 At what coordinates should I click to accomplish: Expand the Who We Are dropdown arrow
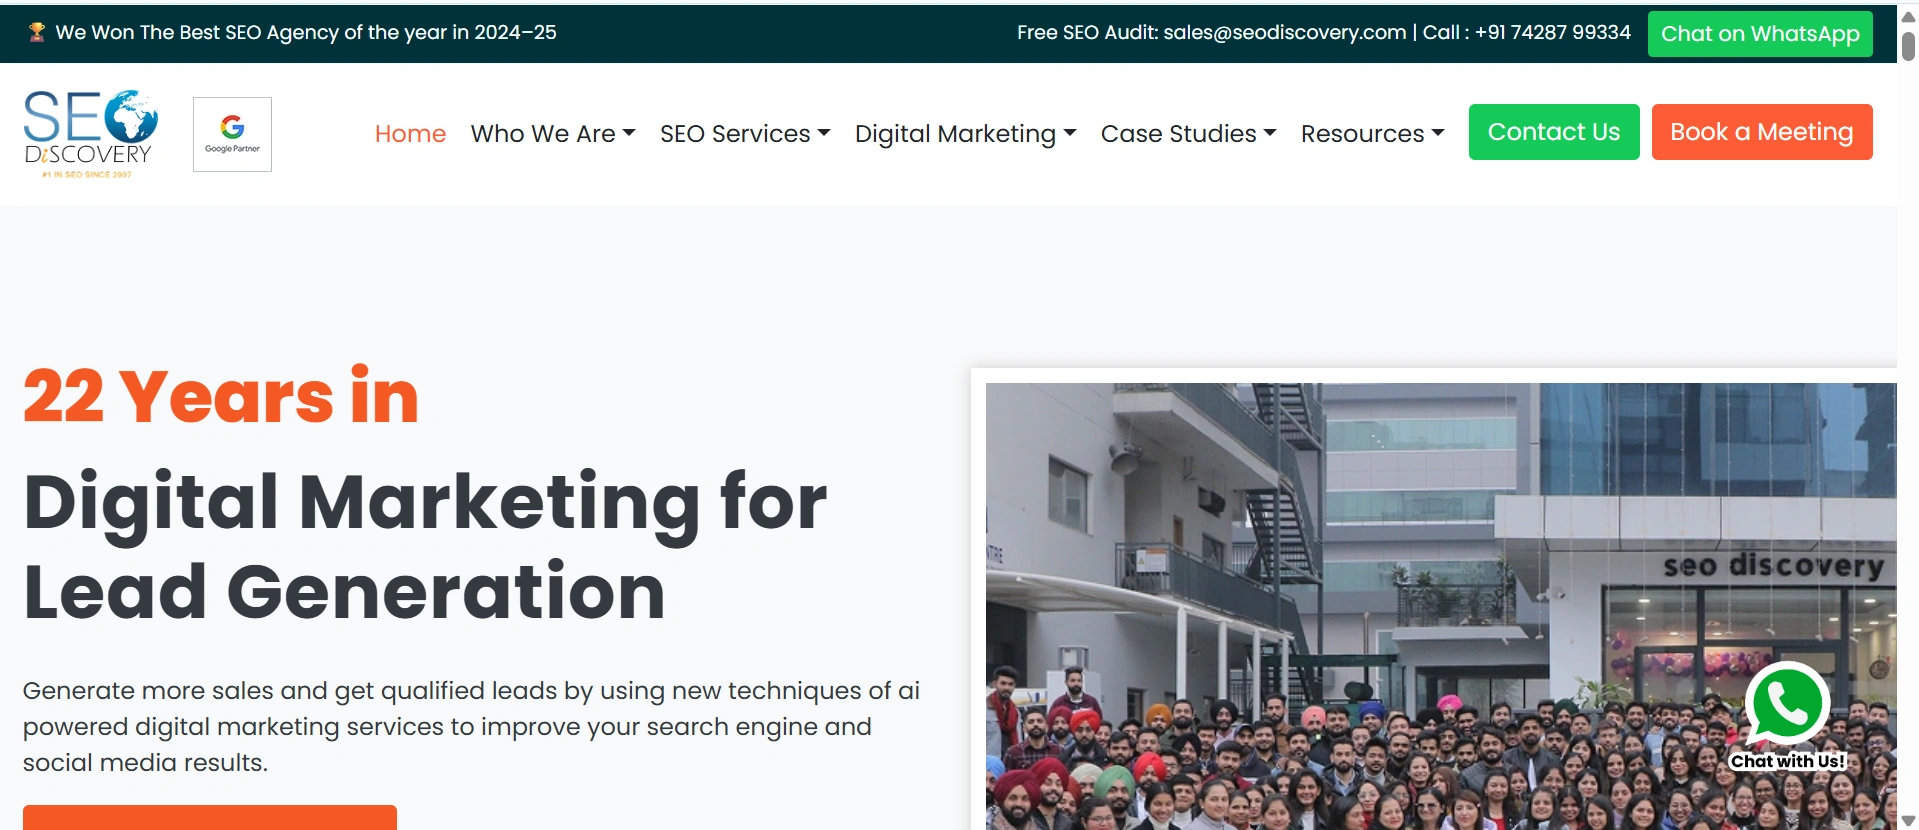(629, 133)
